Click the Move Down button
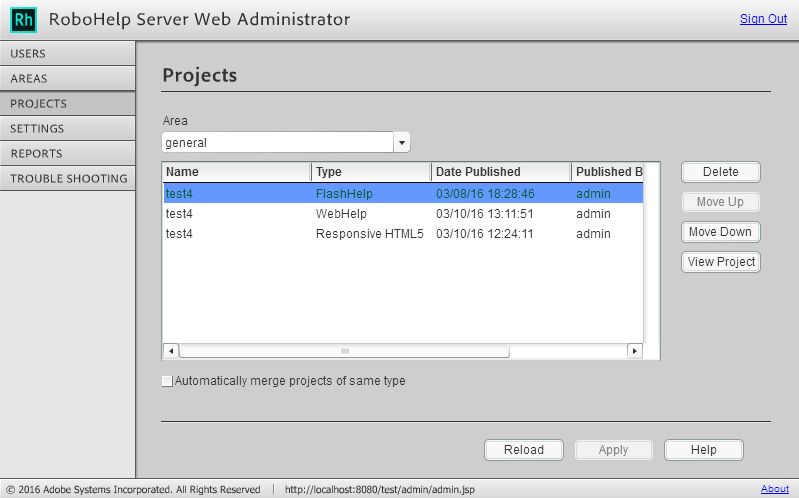 [x=721, y=232]
